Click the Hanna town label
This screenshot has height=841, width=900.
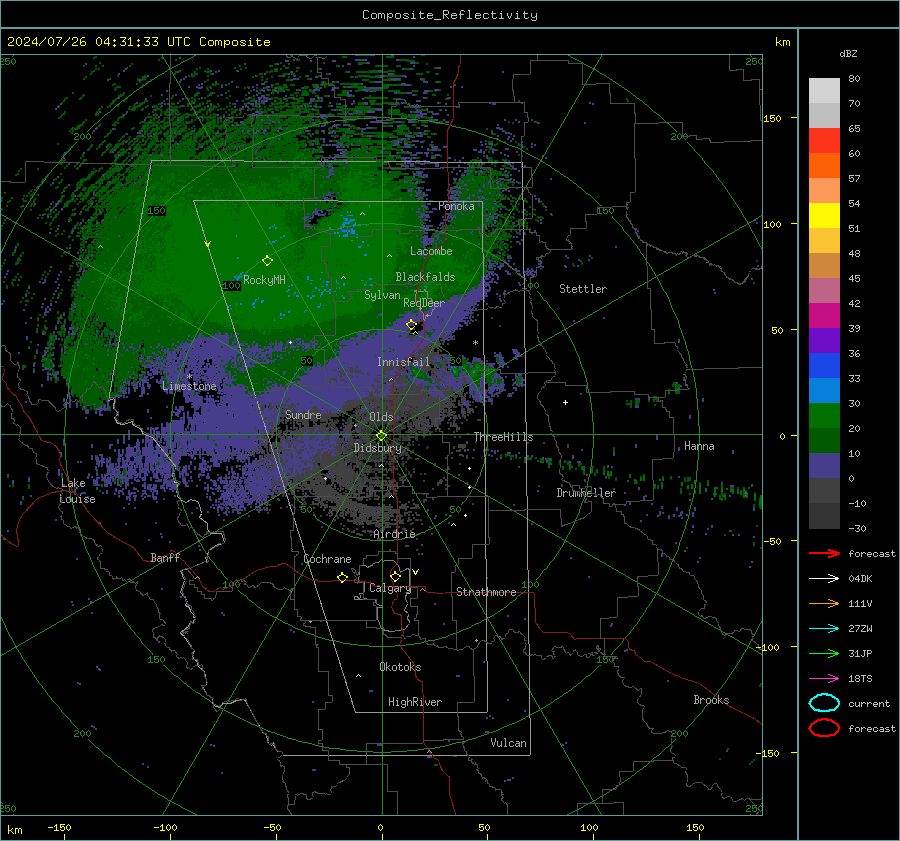(699, 446)
